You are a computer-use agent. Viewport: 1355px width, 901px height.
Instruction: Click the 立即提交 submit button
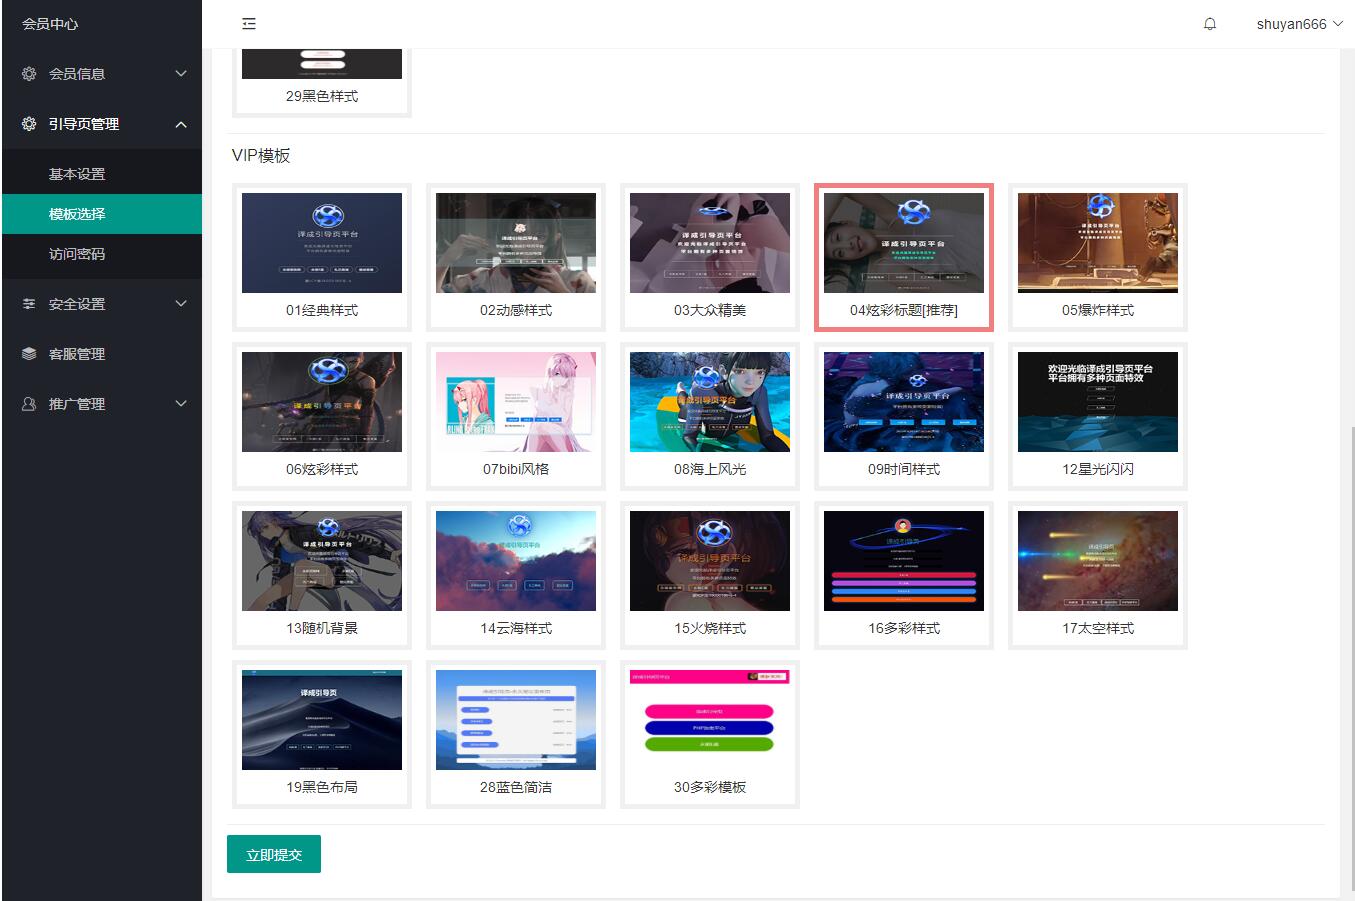(273, 854)
